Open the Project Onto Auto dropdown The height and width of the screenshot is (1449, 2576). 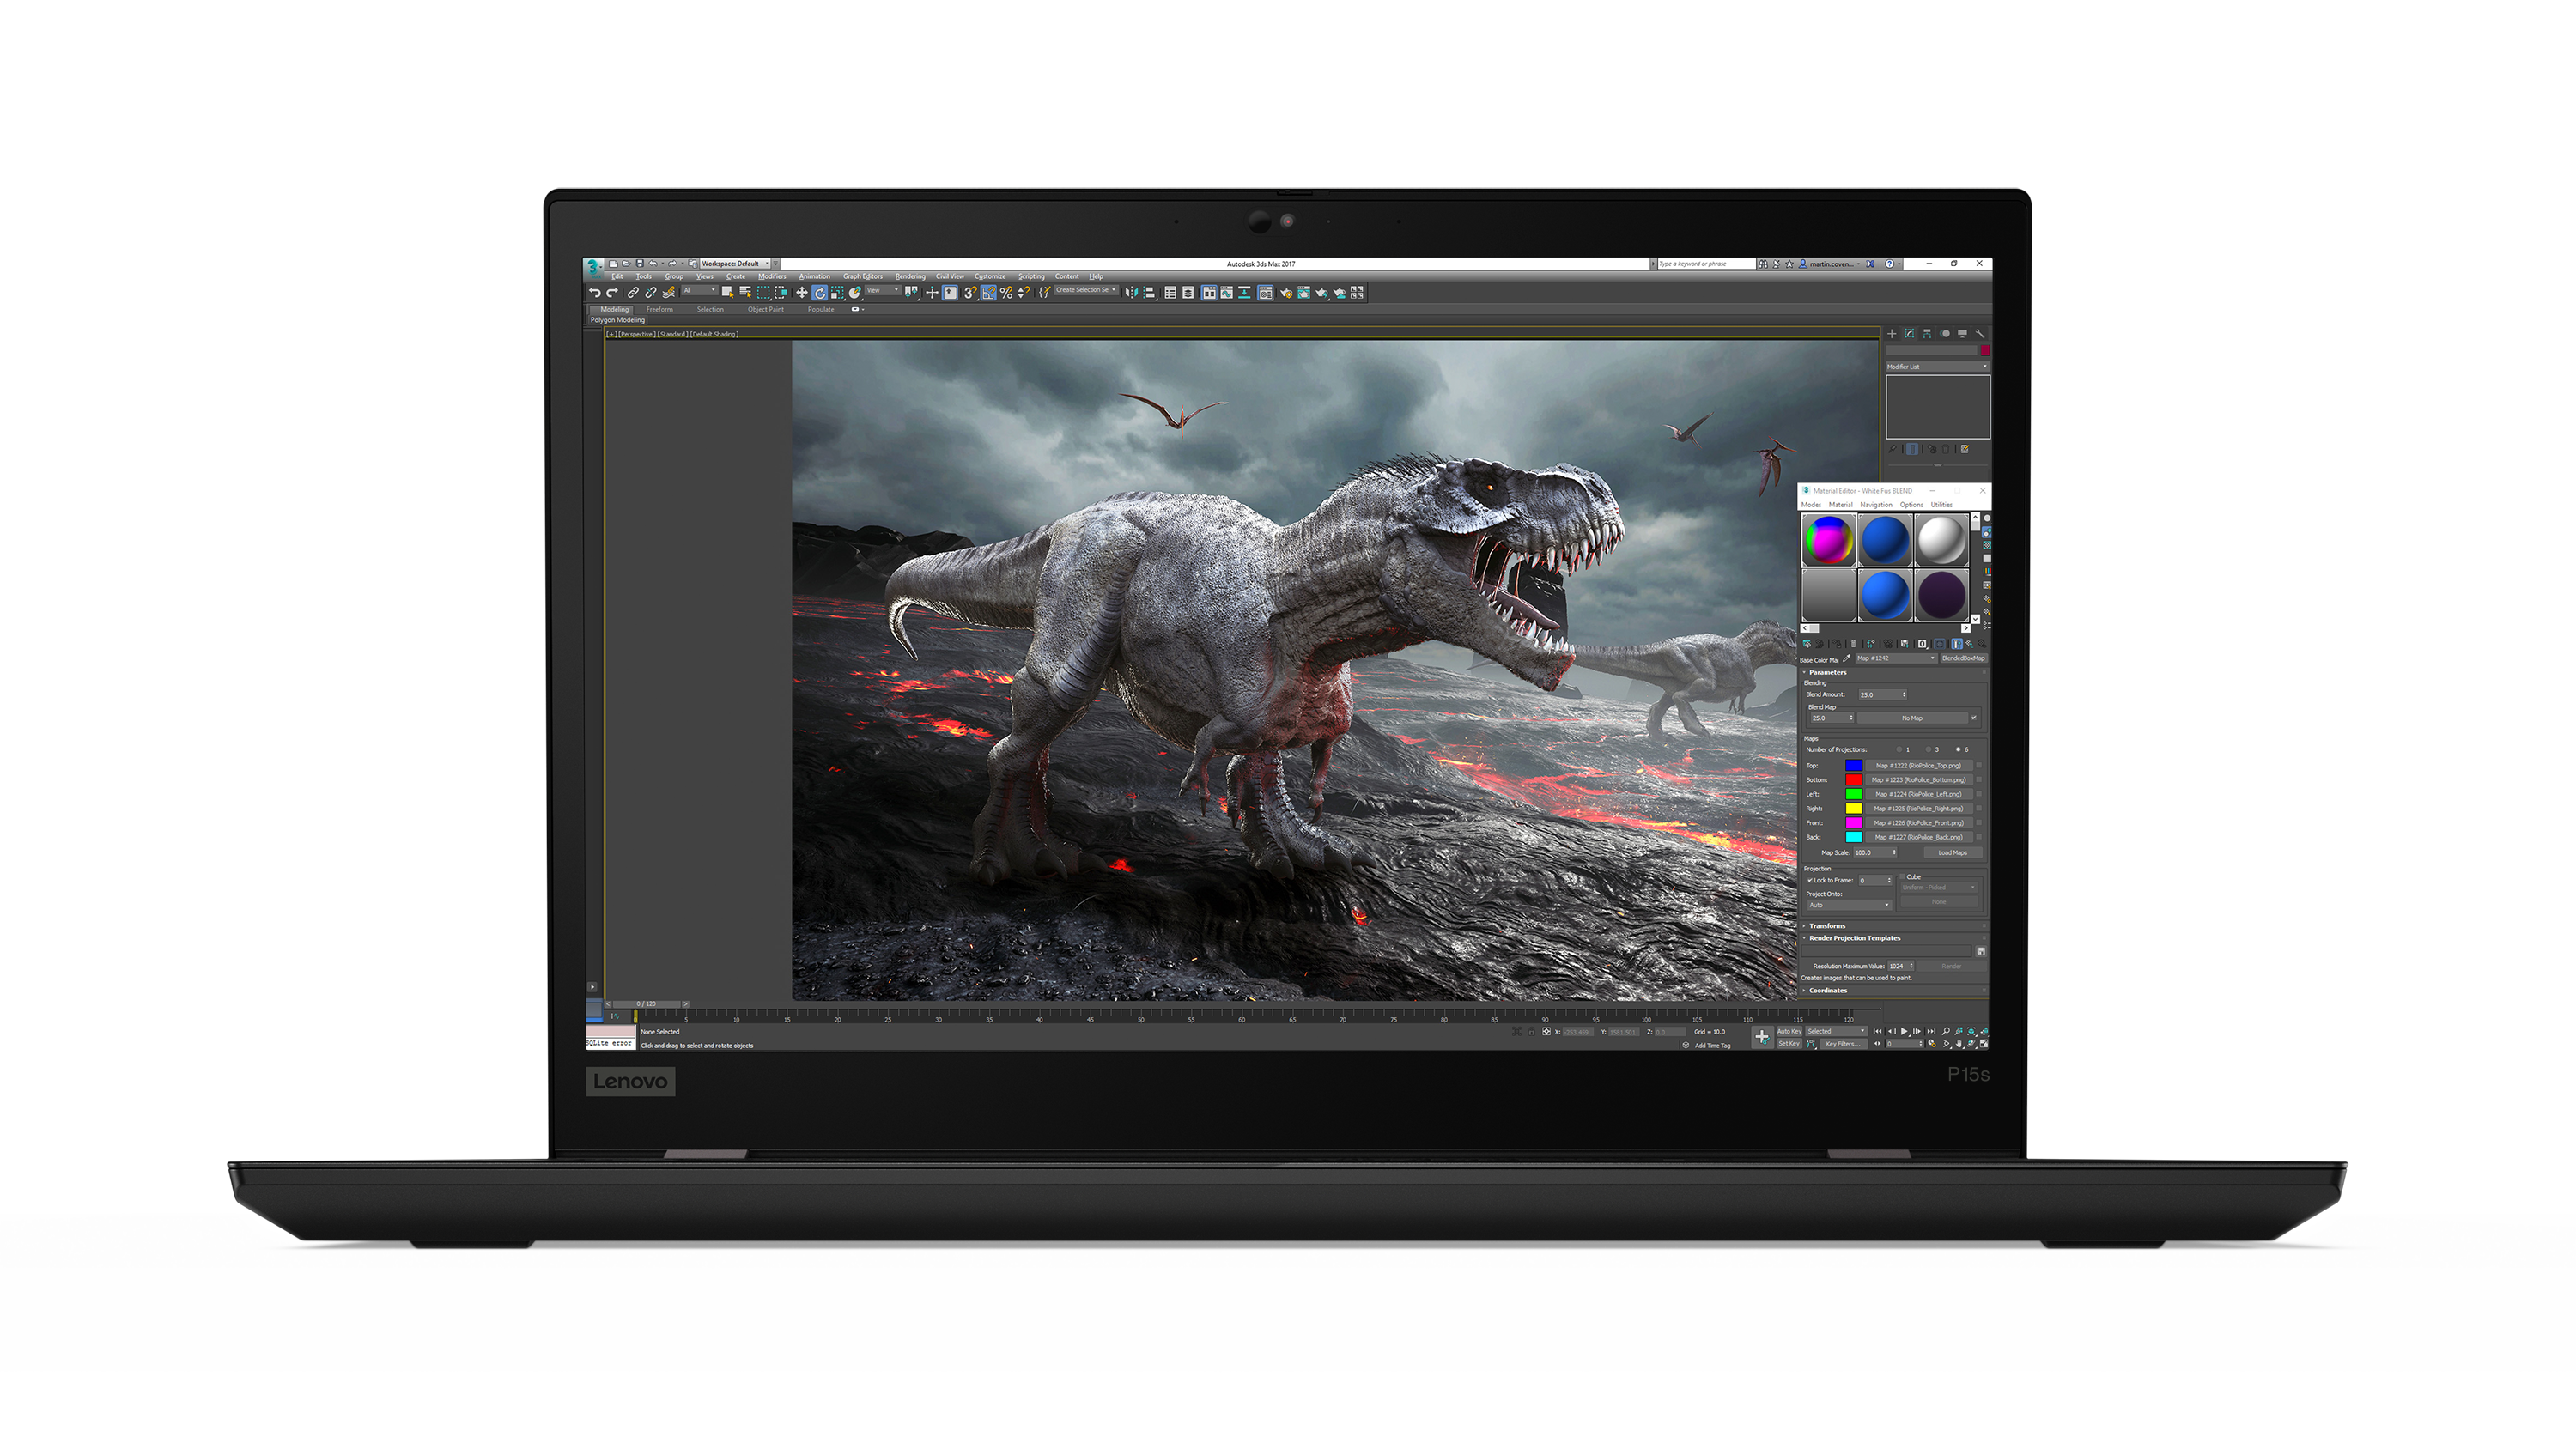coord(1850,906)
